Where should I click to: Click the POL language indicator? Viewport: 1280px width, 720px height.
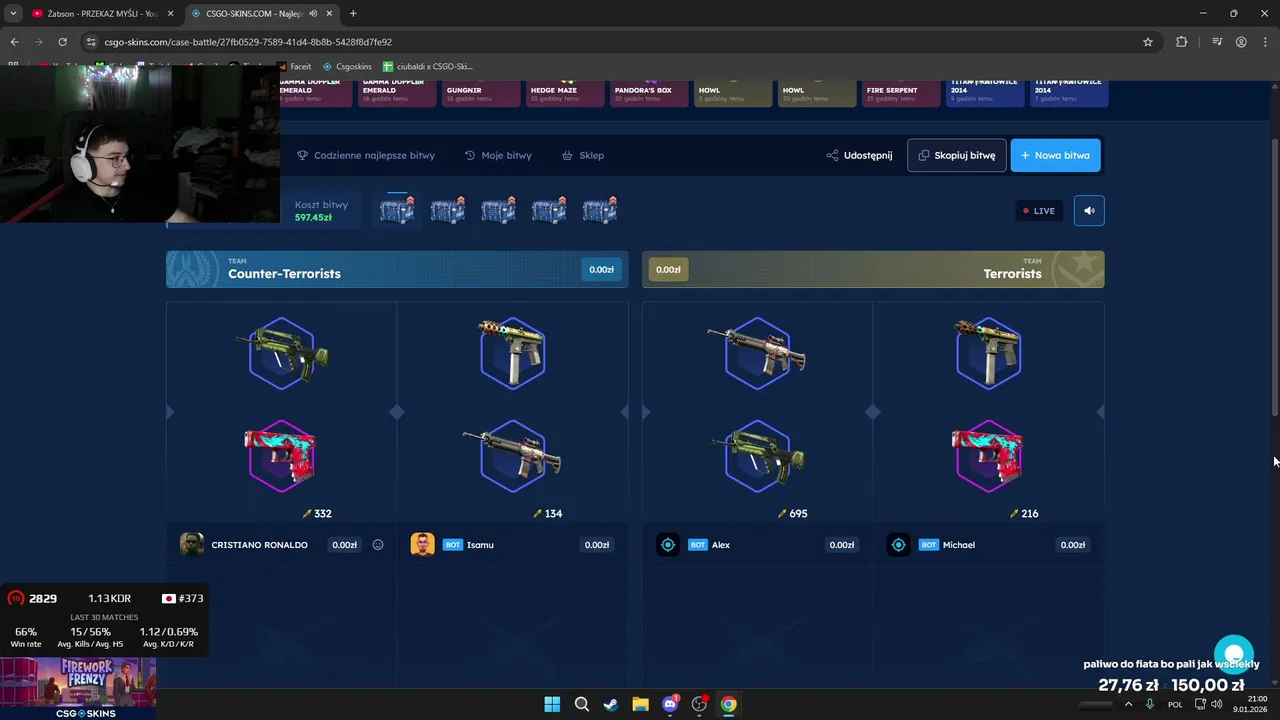pos(1175,704)
